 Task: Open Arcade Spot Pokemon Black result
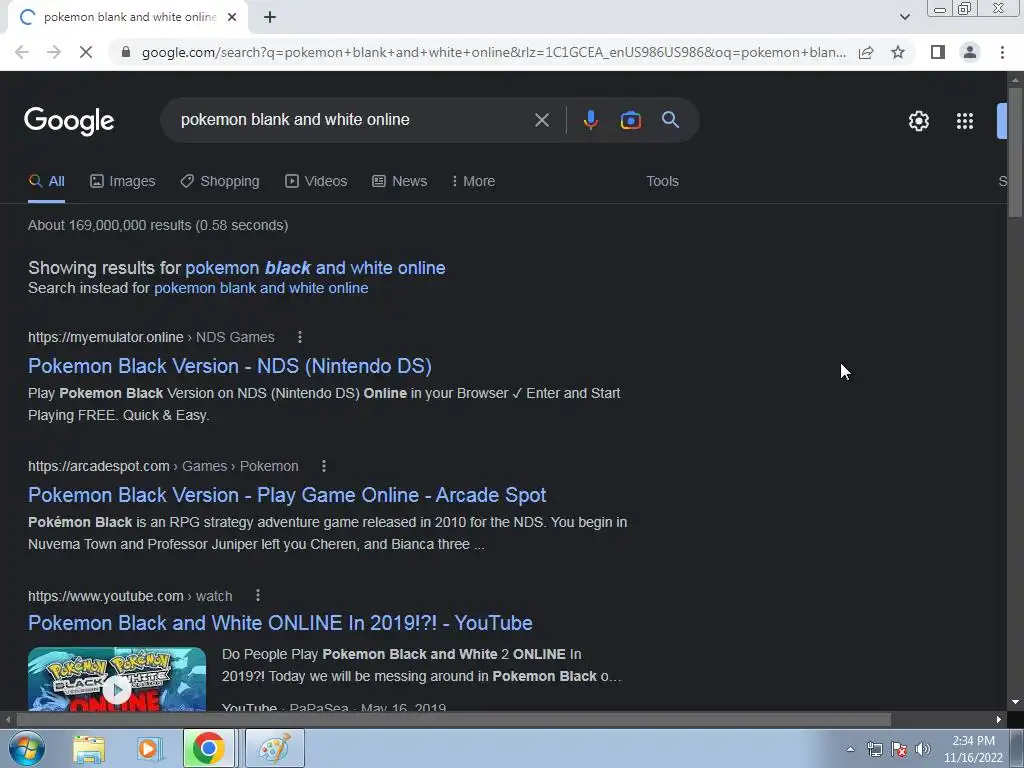(287, 495)
